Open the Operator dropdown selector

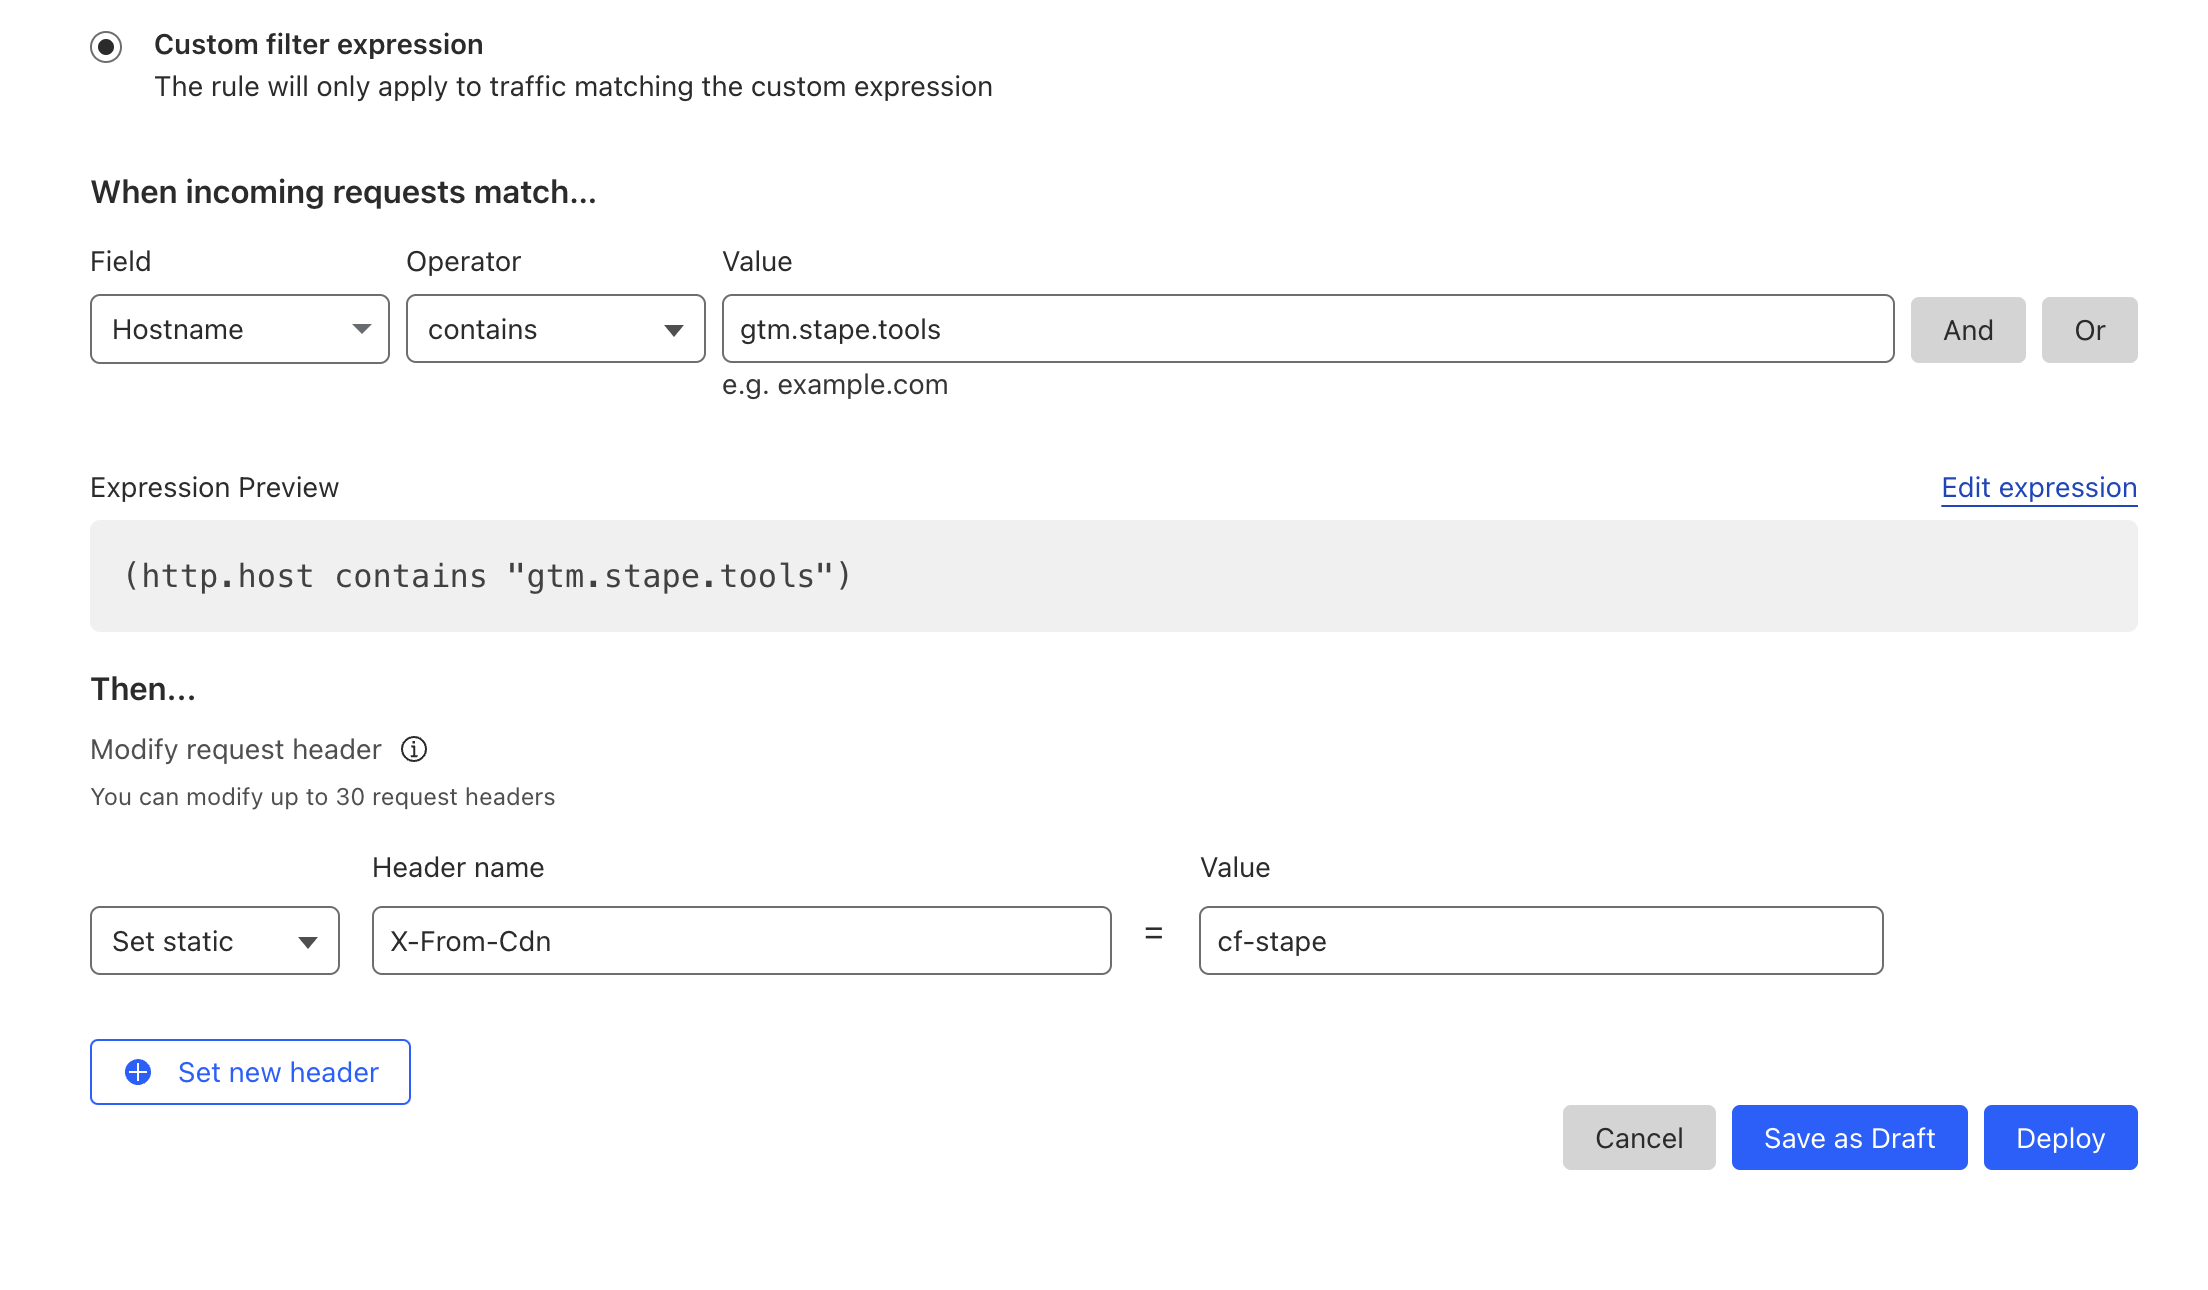pos(554,329)
